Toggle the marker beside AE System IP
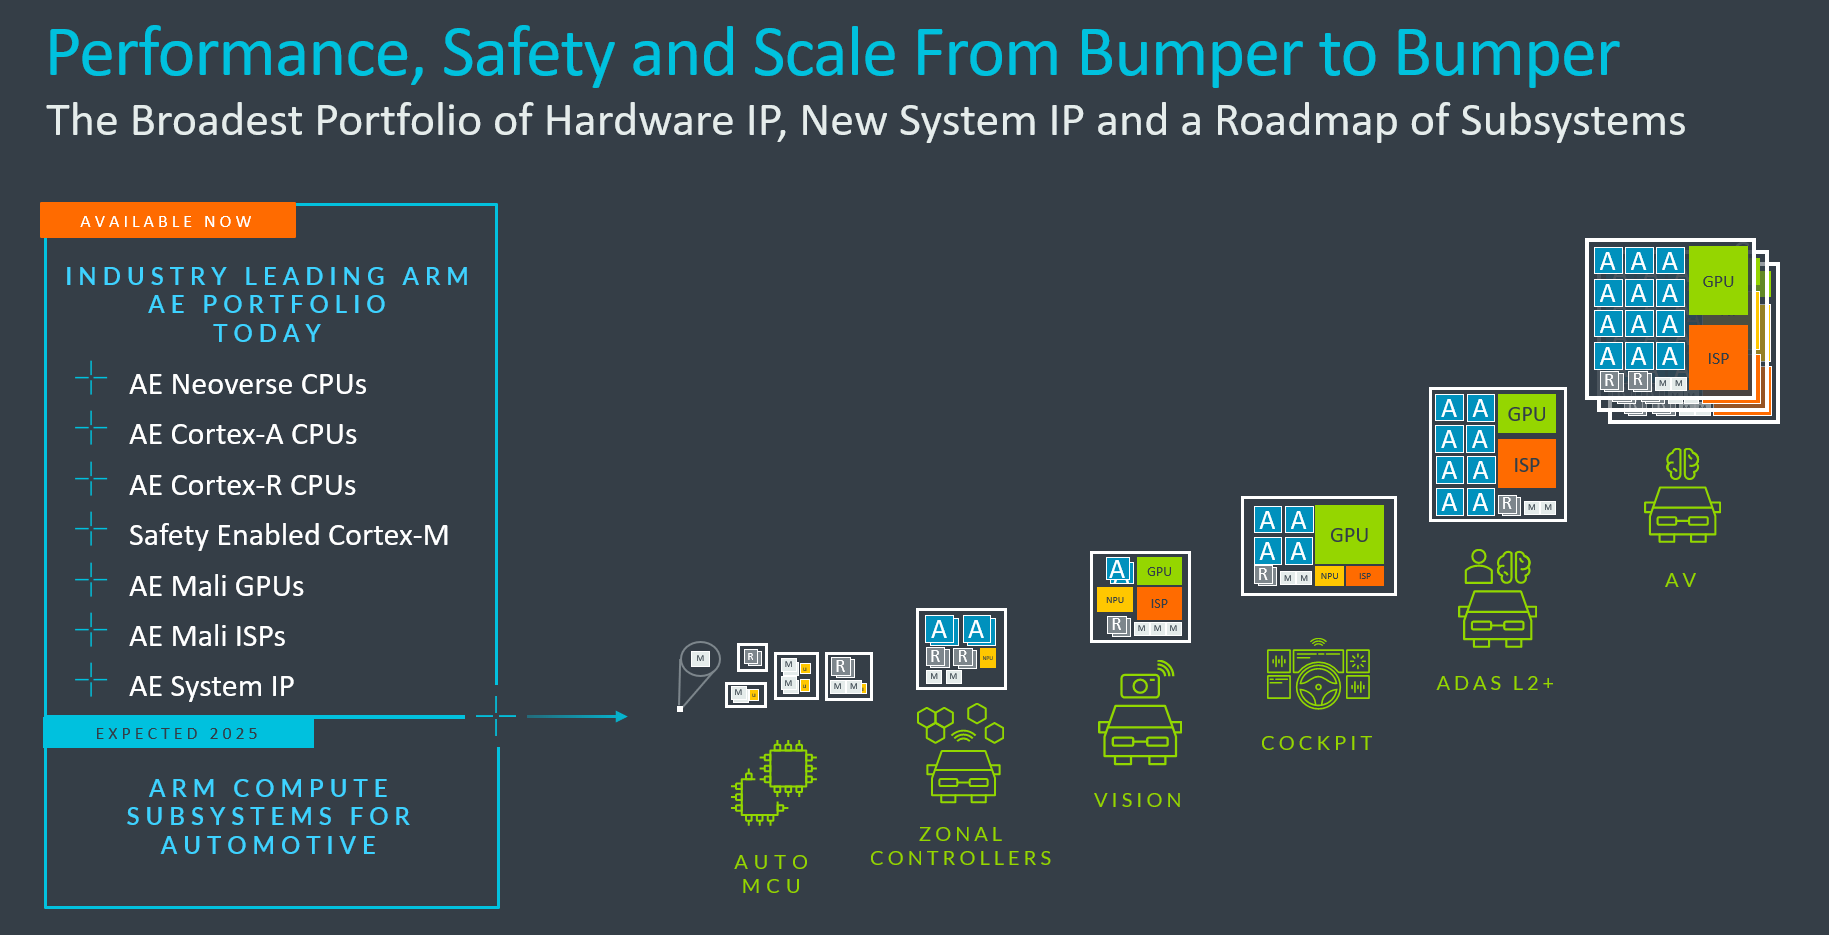The width and height of the screenshot is (1829, 935). click(x=90, y=681)
